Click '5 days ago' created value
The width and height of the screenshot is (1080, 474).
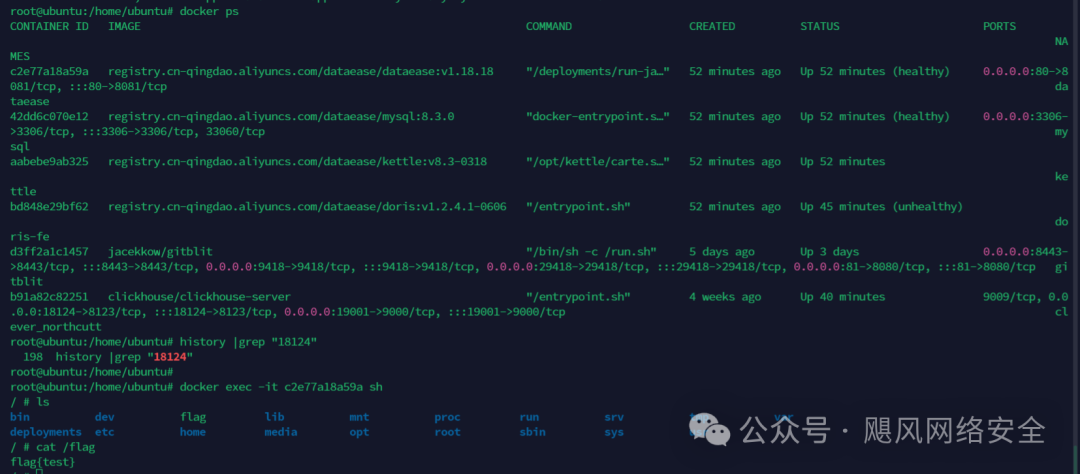pos(721,251)
